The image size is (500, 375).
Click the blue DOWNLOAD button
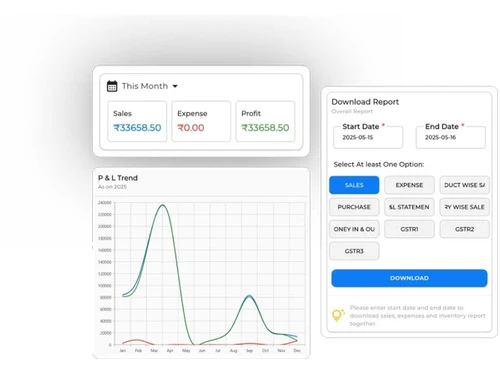(x=409, y=278)
